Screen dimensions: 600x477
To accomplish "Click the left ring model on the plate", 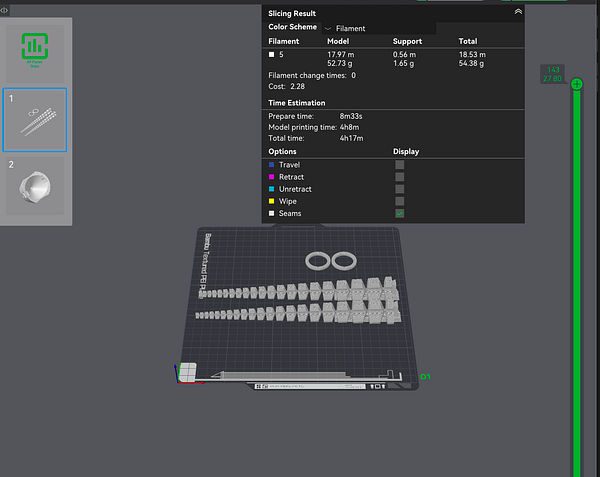I will [317, 261].
